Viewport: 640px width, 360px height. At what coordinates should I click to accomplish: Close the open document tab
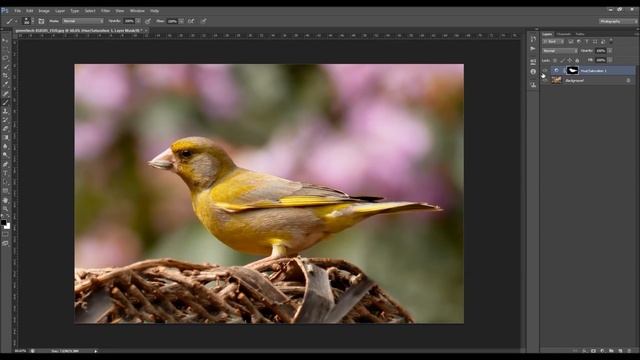[x=146, y=30]
